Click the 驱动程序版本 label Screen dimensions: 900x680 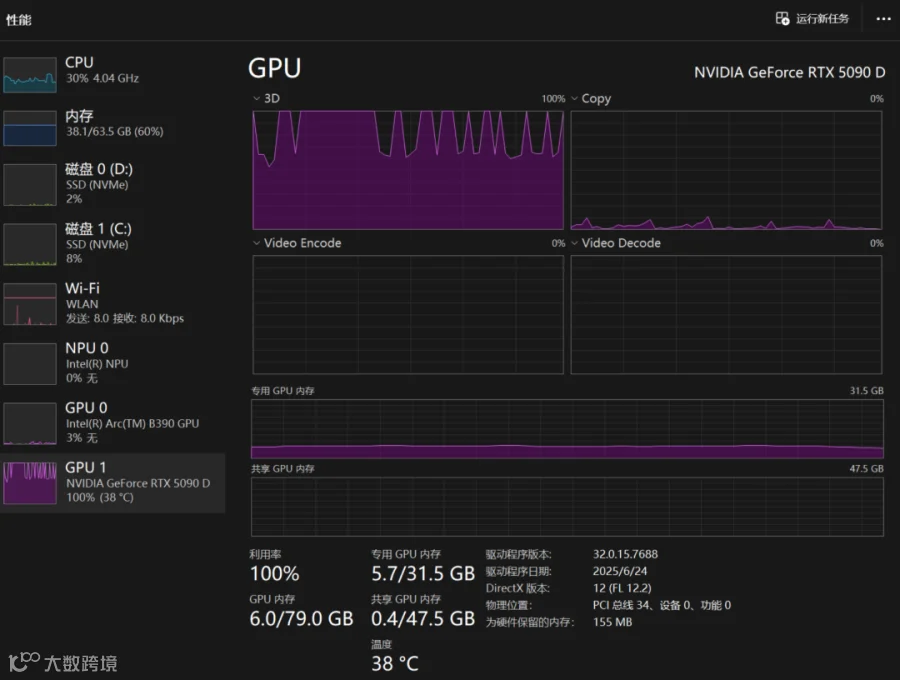click(518, 554)
